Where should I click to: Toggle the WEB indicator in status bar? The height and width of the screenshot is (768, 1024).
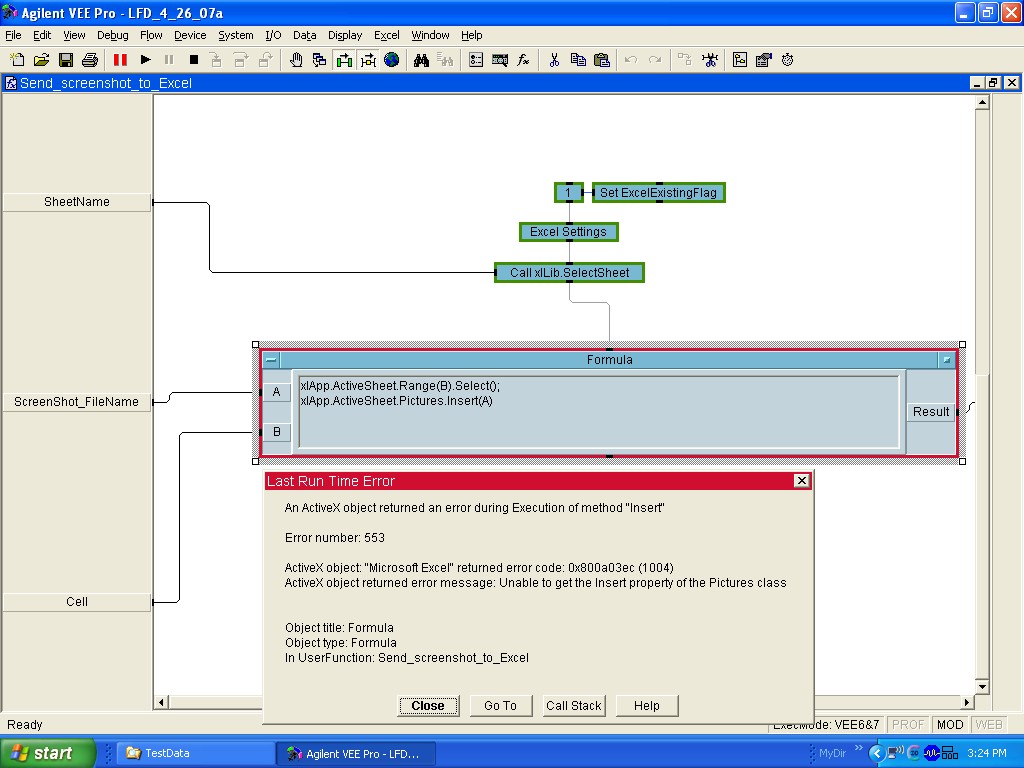tap(989, 725)
